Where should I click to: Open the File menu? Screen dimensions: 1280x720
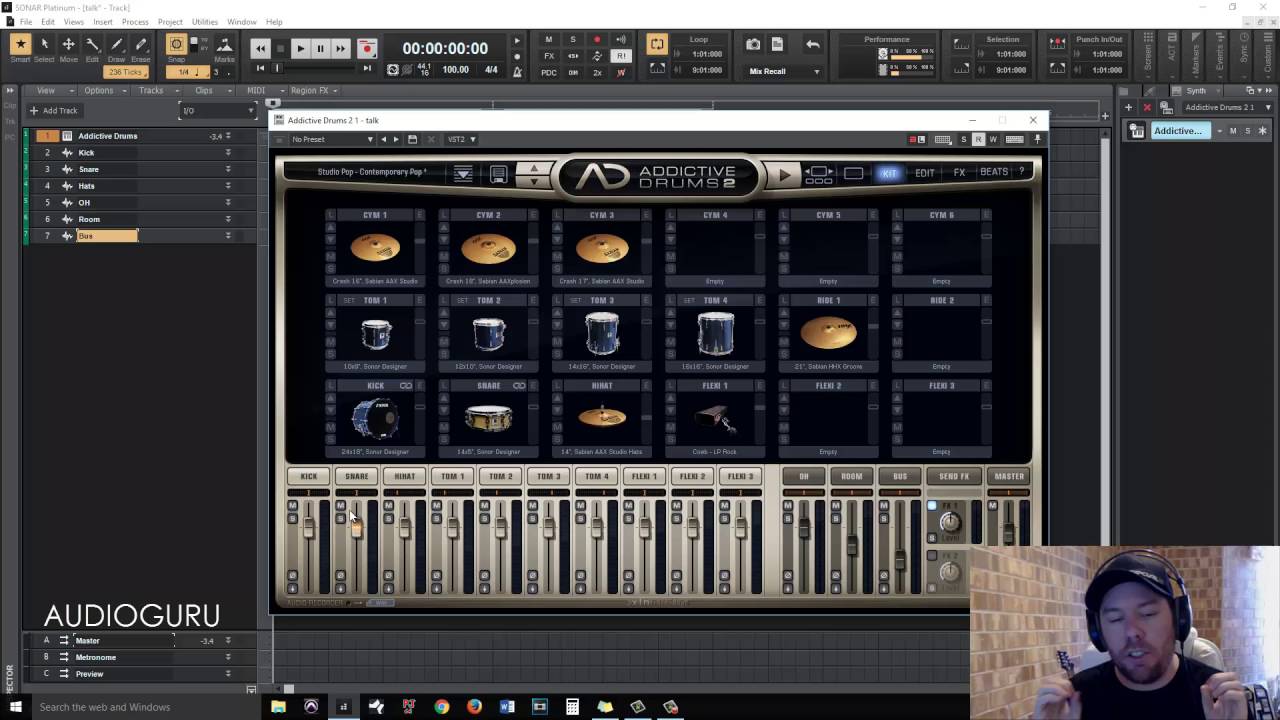[25, 21]
